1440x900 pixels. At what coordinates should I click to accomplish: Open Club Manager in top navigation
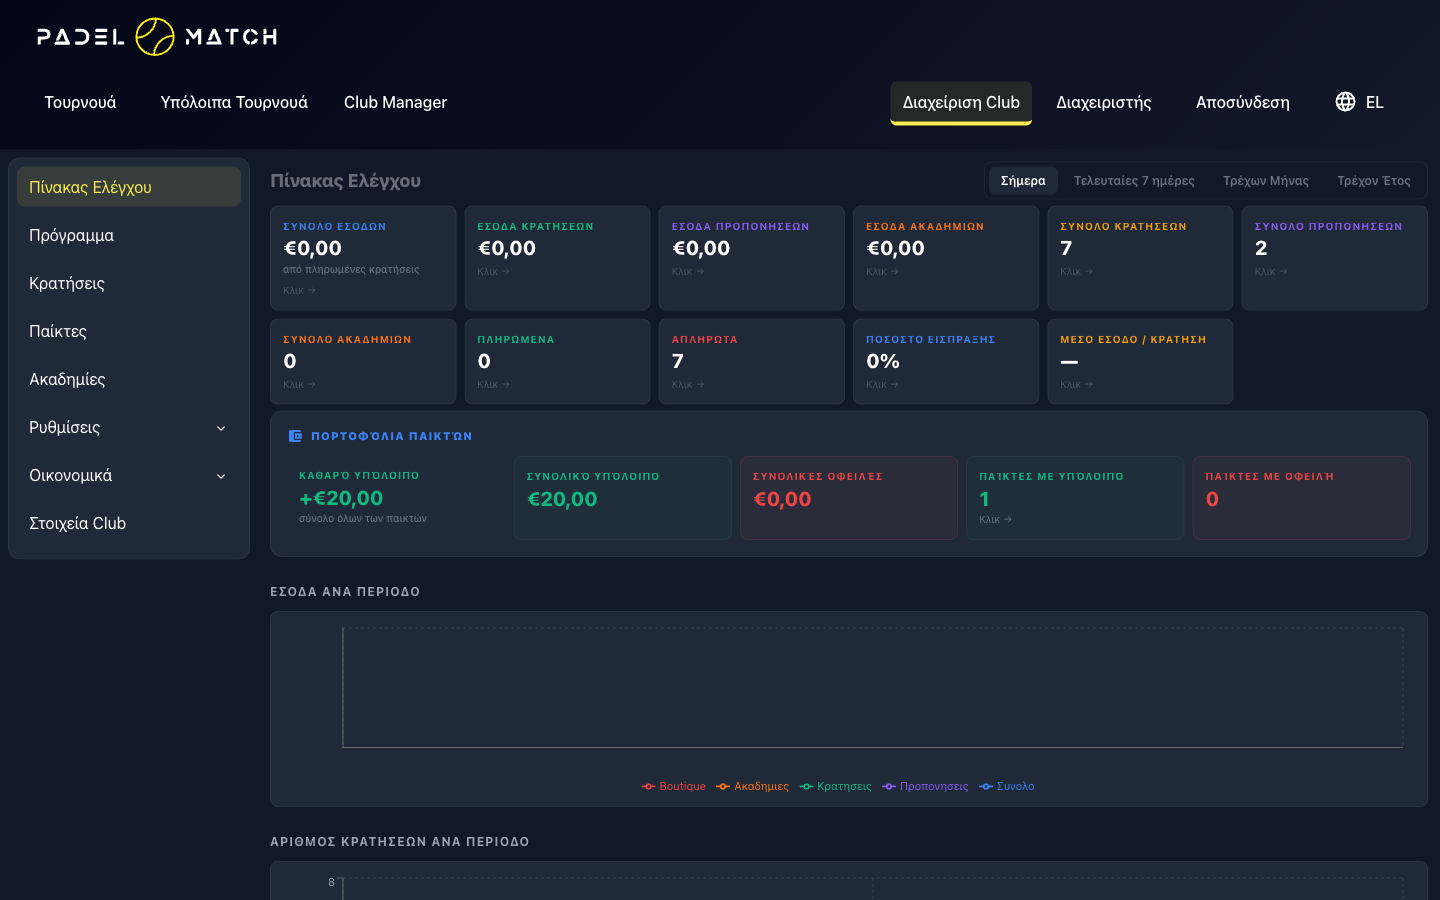click(395, 102)
